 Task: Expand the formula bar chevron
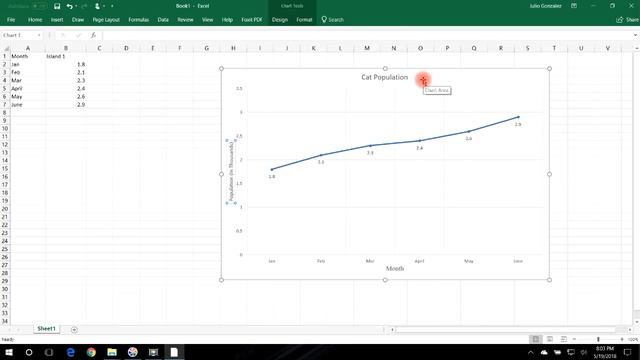click(636, 36)
